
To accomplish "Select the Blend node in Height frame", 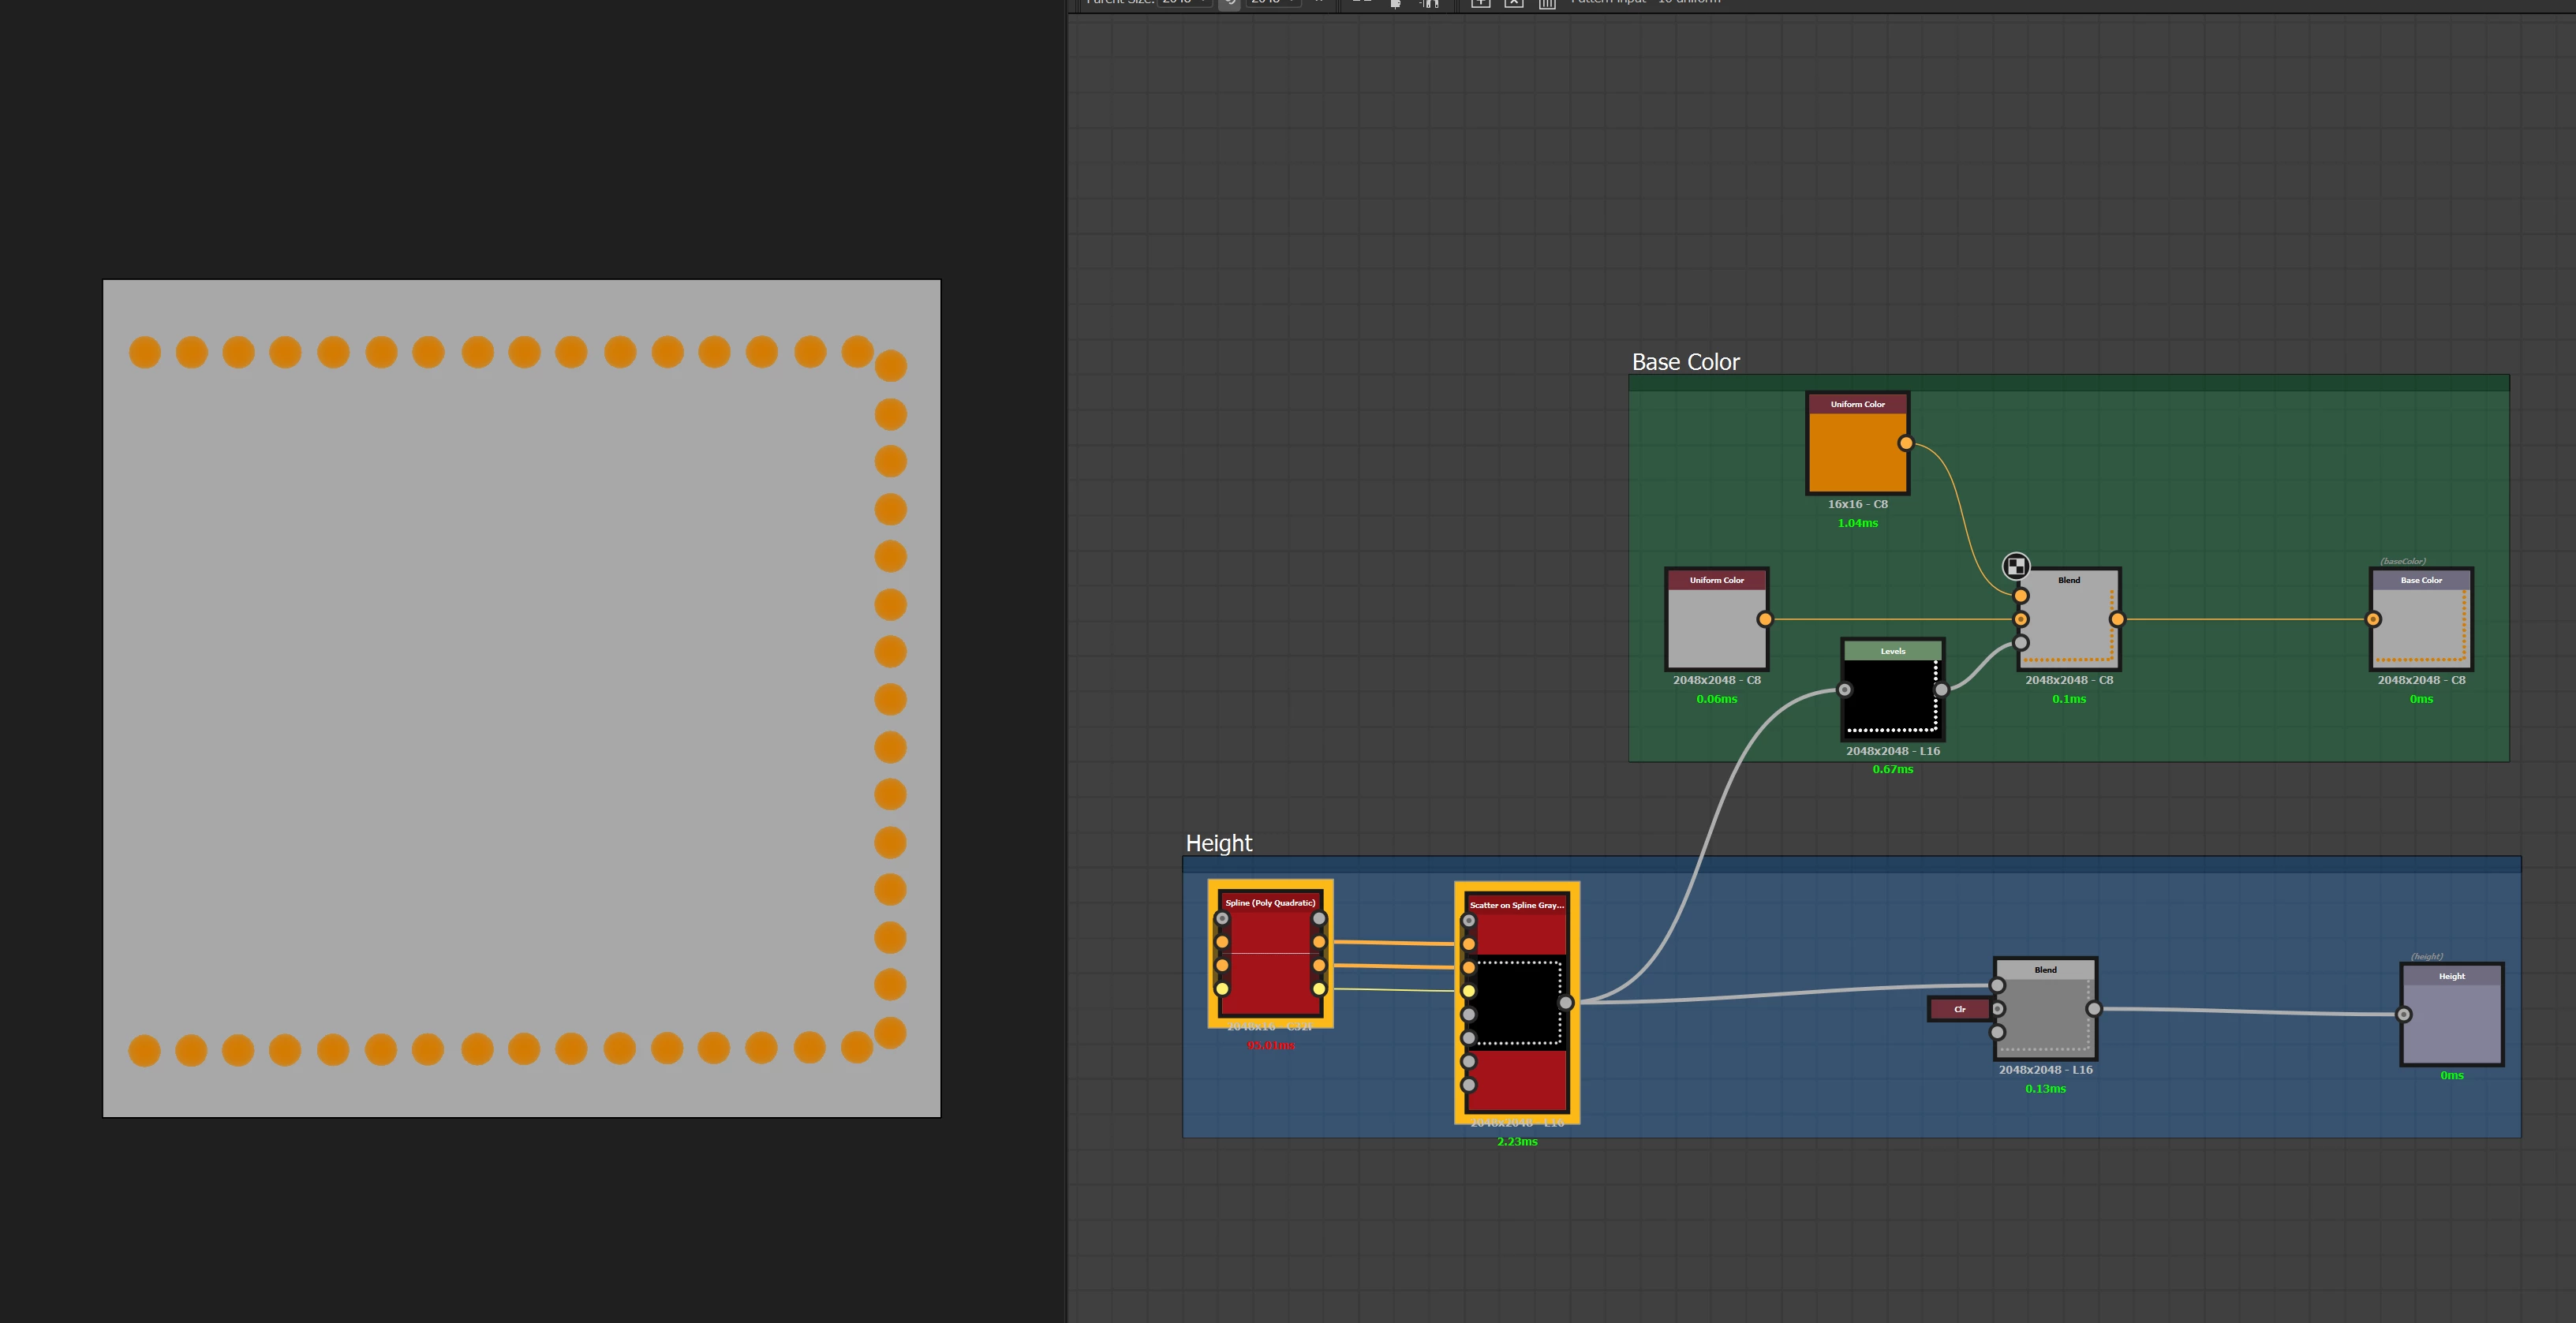I will pyautogui.click(x=2045, y=1015).
